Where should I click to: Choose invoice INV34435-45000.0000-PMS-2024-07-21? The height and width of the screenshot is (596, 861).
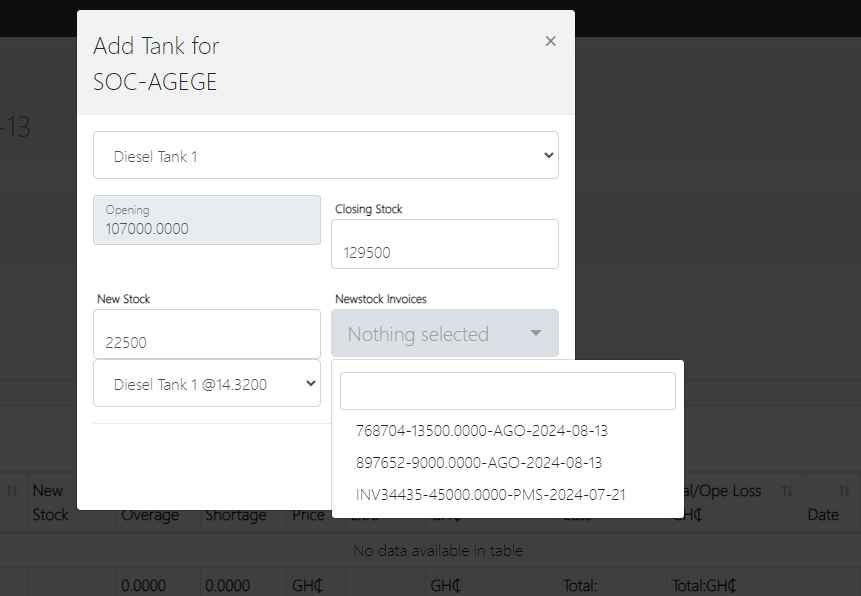(491, 495)
